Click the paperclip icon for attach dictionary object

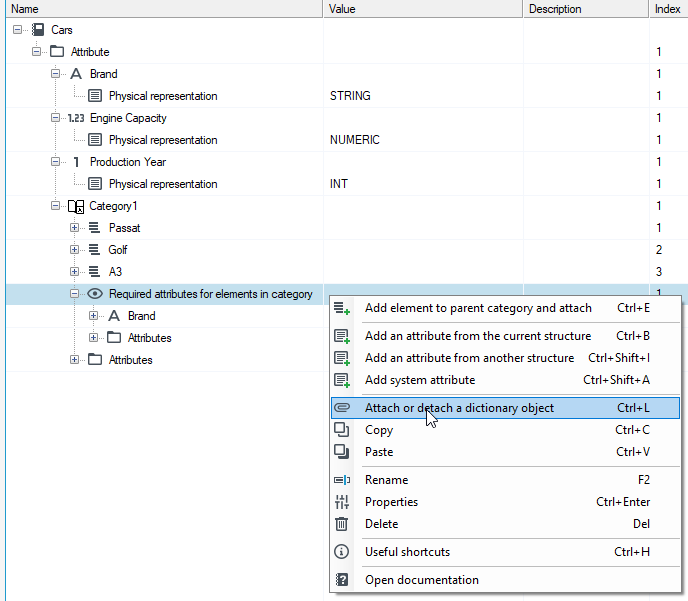click(342, 408)
